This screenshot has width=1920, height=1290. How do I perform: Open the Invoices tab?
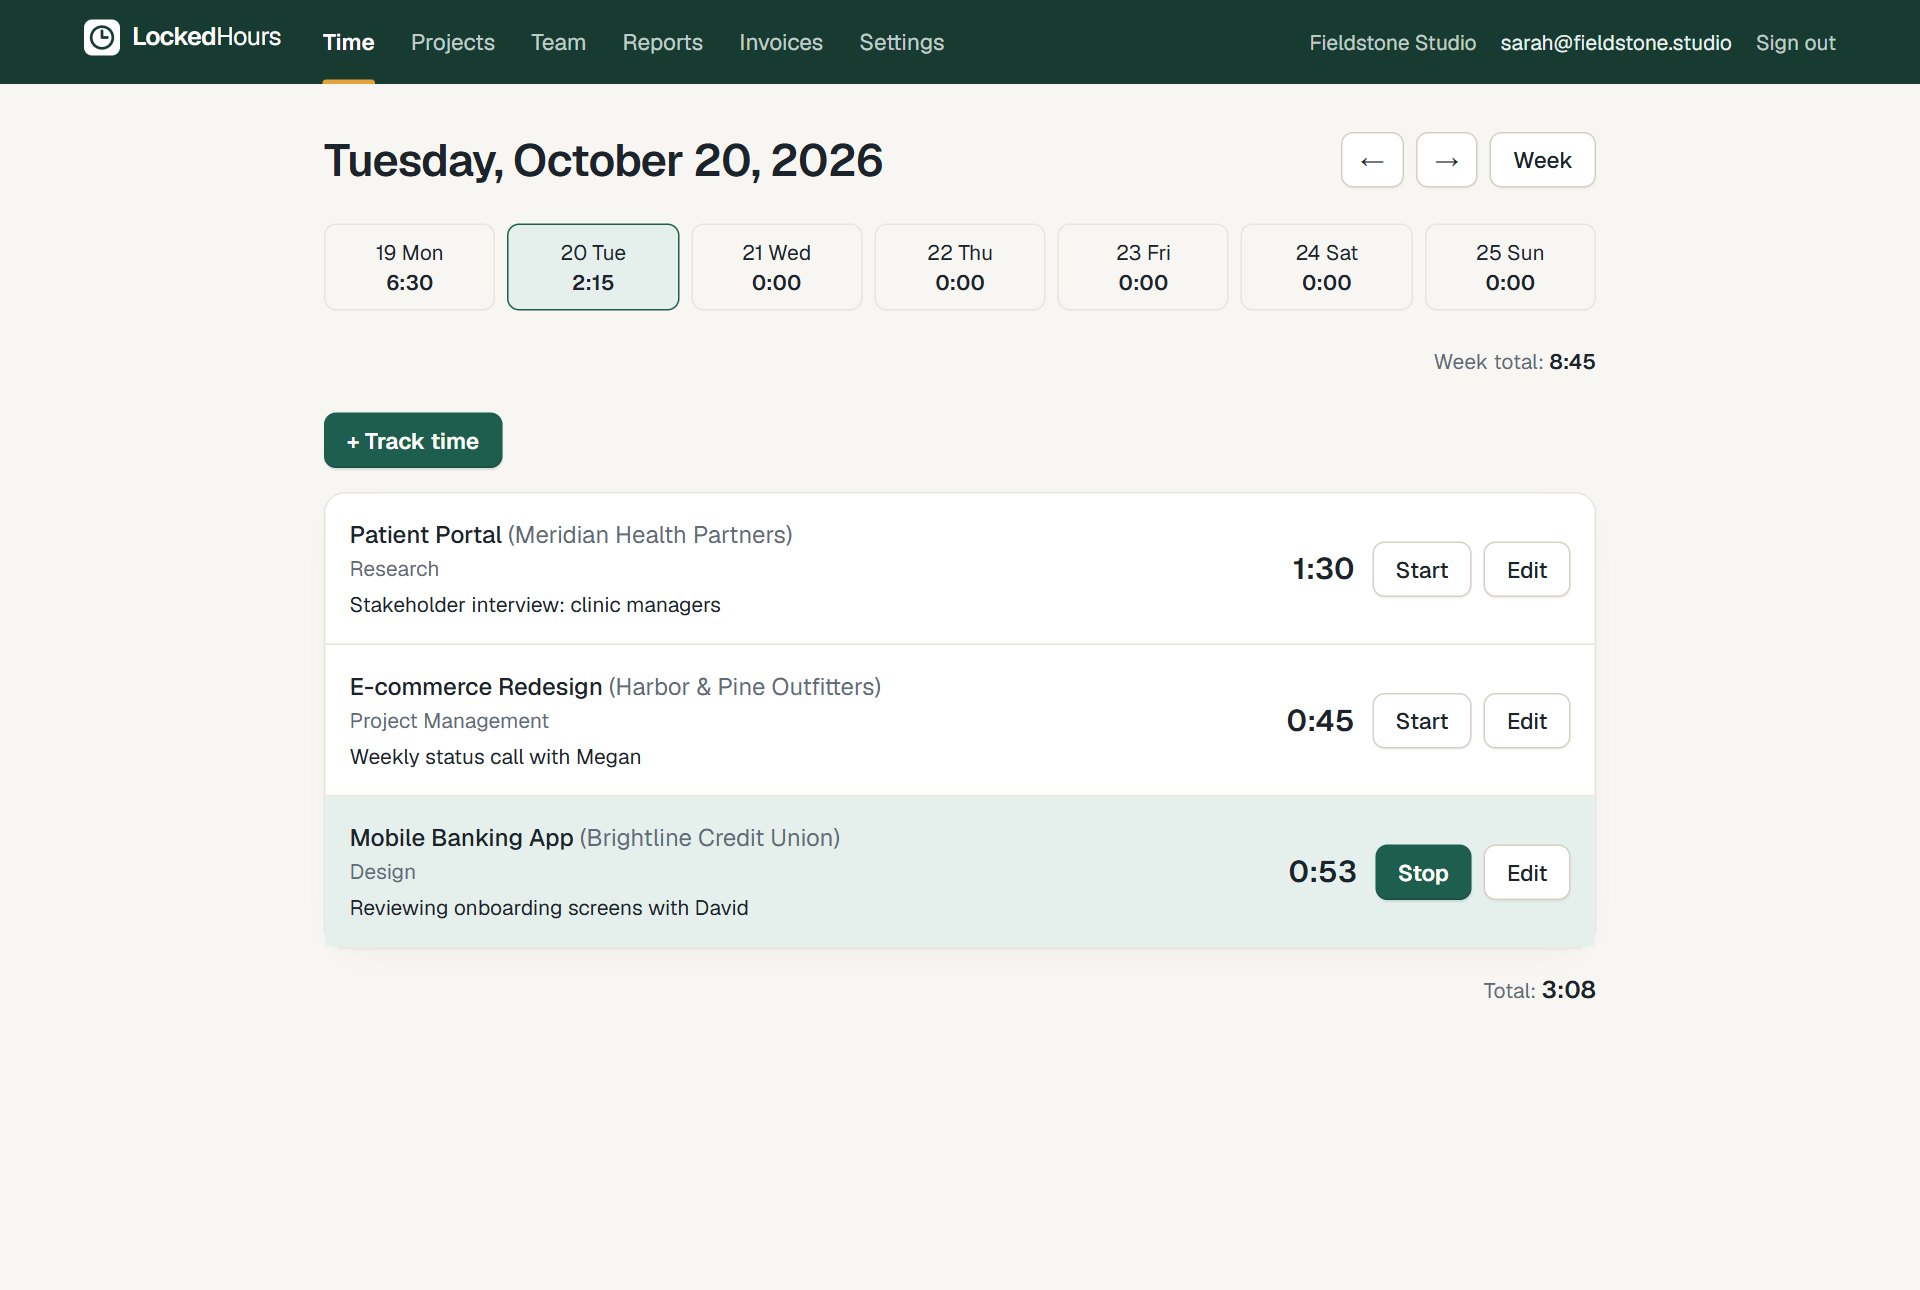[x=780, y=42]
